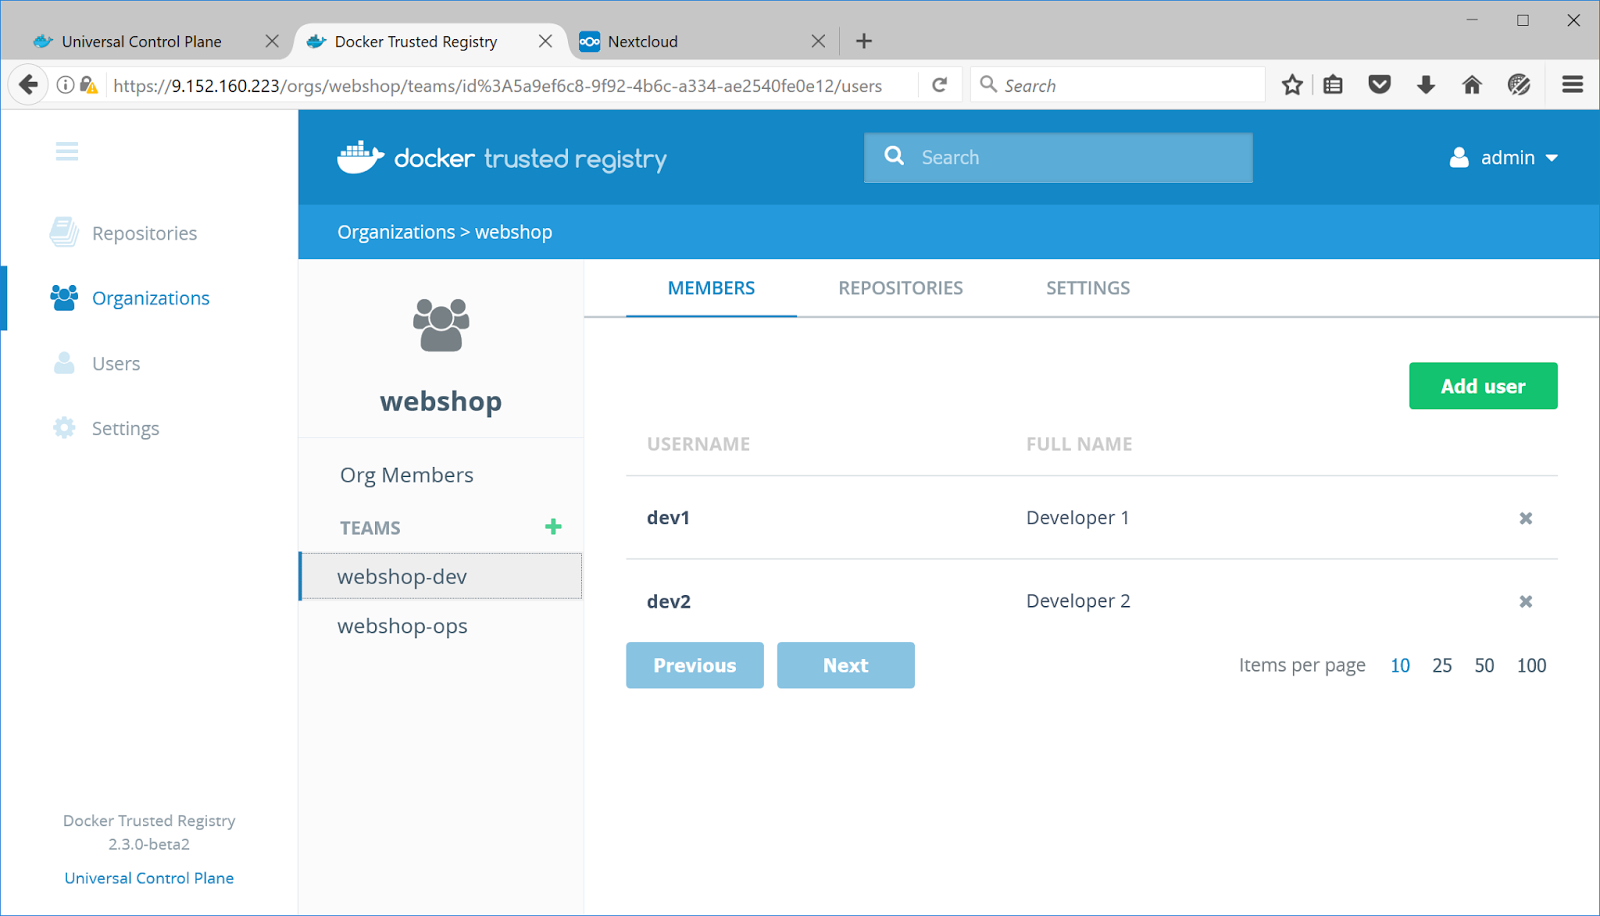The width and height of the screenshot is (1600, 916).
Task: Expand the admin account dropdown caret
Action: [1552, 158]
